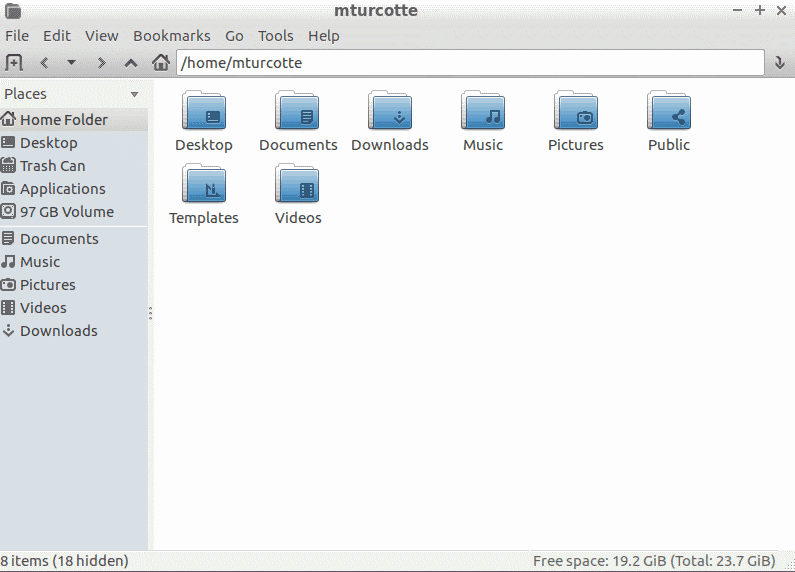Select Desktop in the Places sidebar

tap(74, 143)
